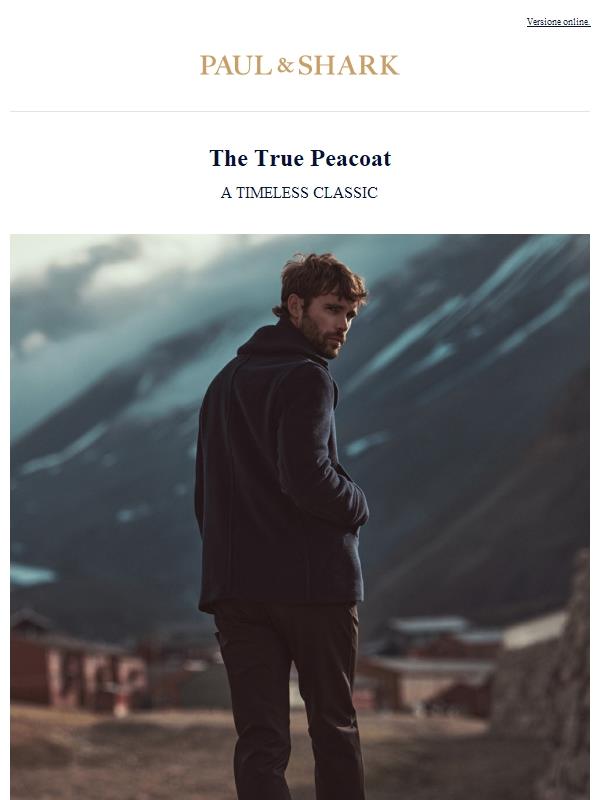The image size is (600, 800).
Task: Click the horizontal divider under the logo
Action: click(x=300, y=111)
